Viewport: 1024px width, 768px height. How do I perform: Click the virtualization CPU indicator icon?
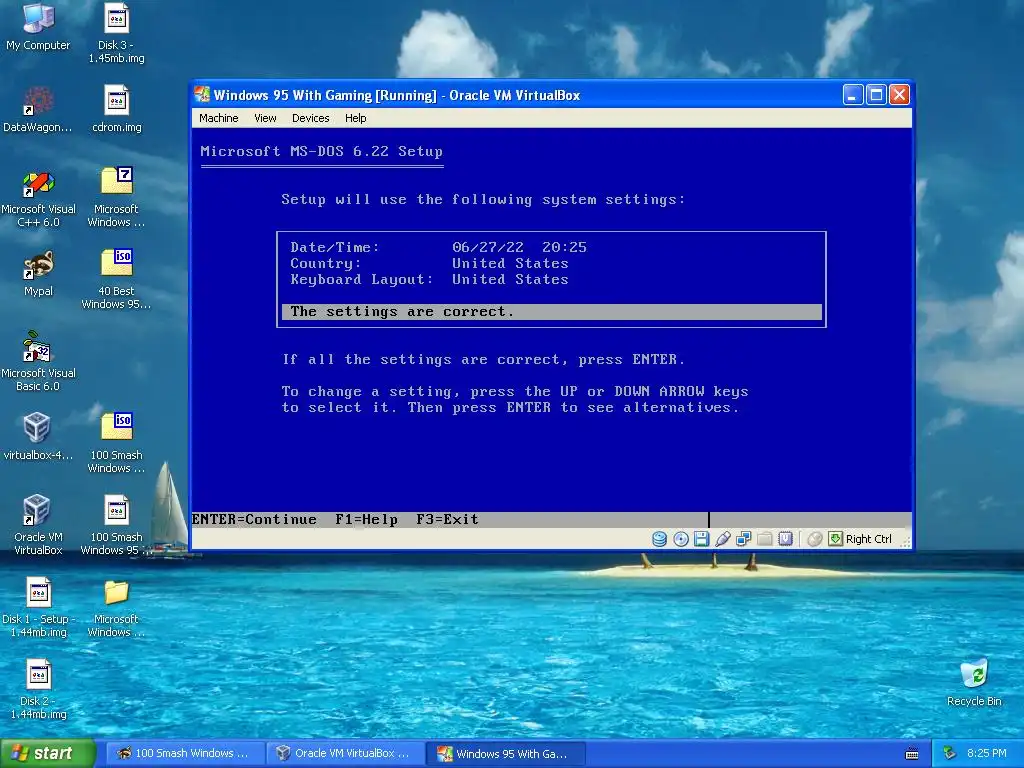click(786, 539)
